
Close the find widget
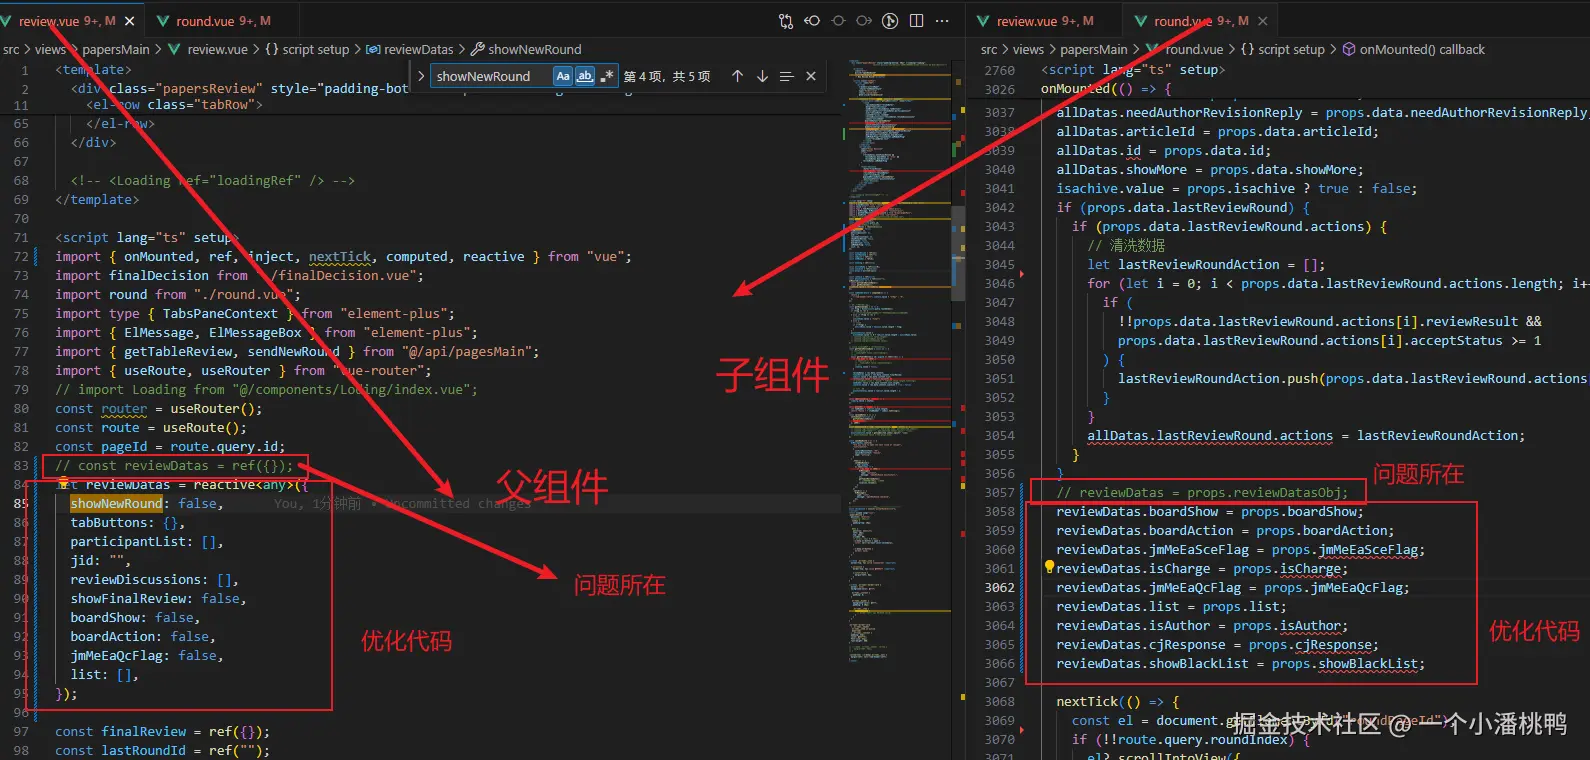[x=811, y=76]
